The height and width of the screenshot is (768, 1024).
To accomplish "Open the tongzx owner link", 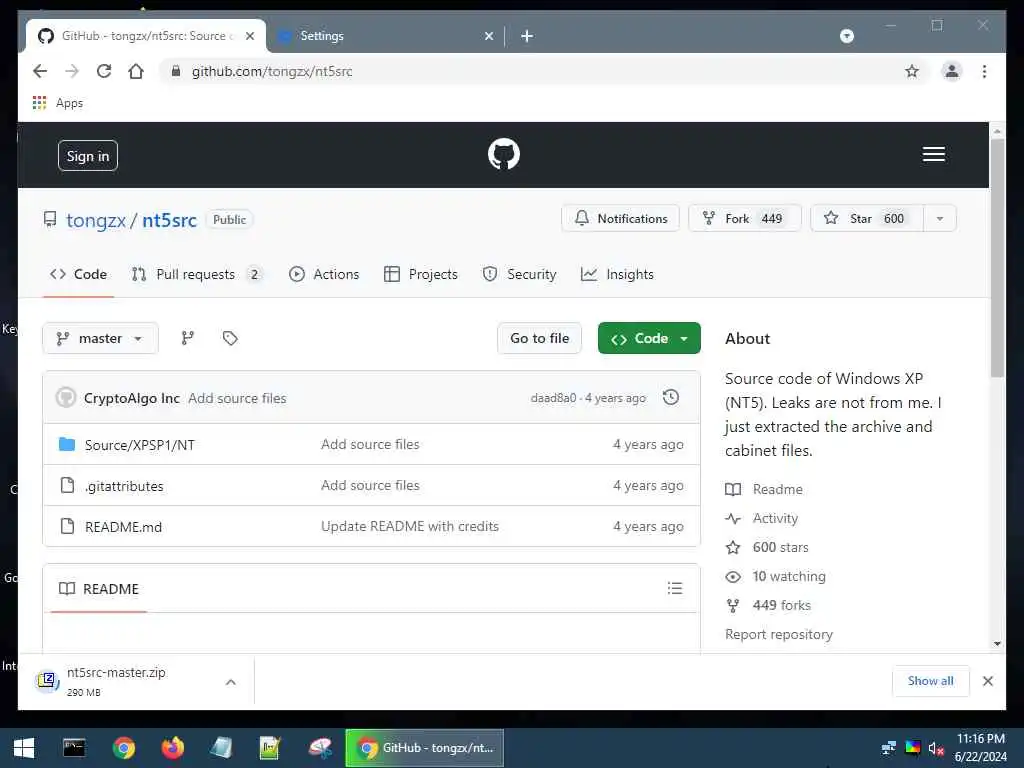I will 96,221.
